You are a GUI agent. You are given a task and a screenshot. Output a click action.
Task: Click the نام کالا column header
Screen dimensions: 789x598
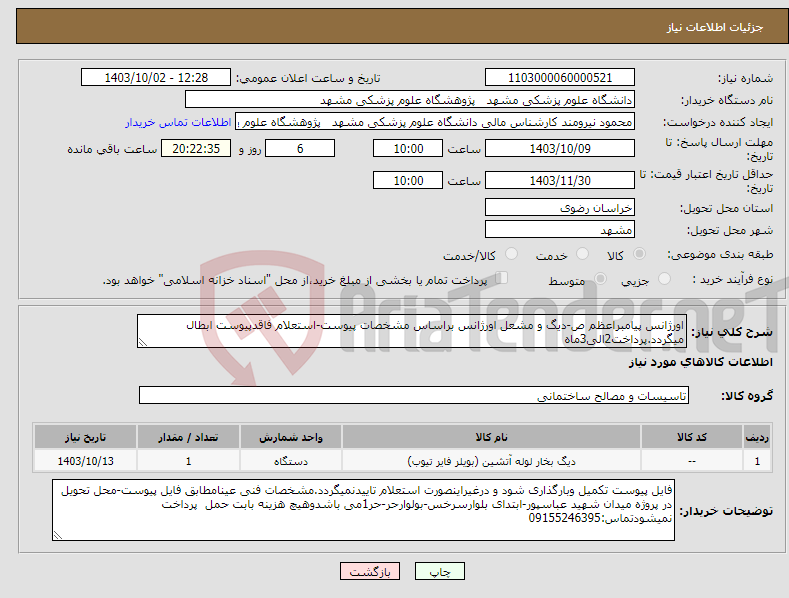pos(491,437)
